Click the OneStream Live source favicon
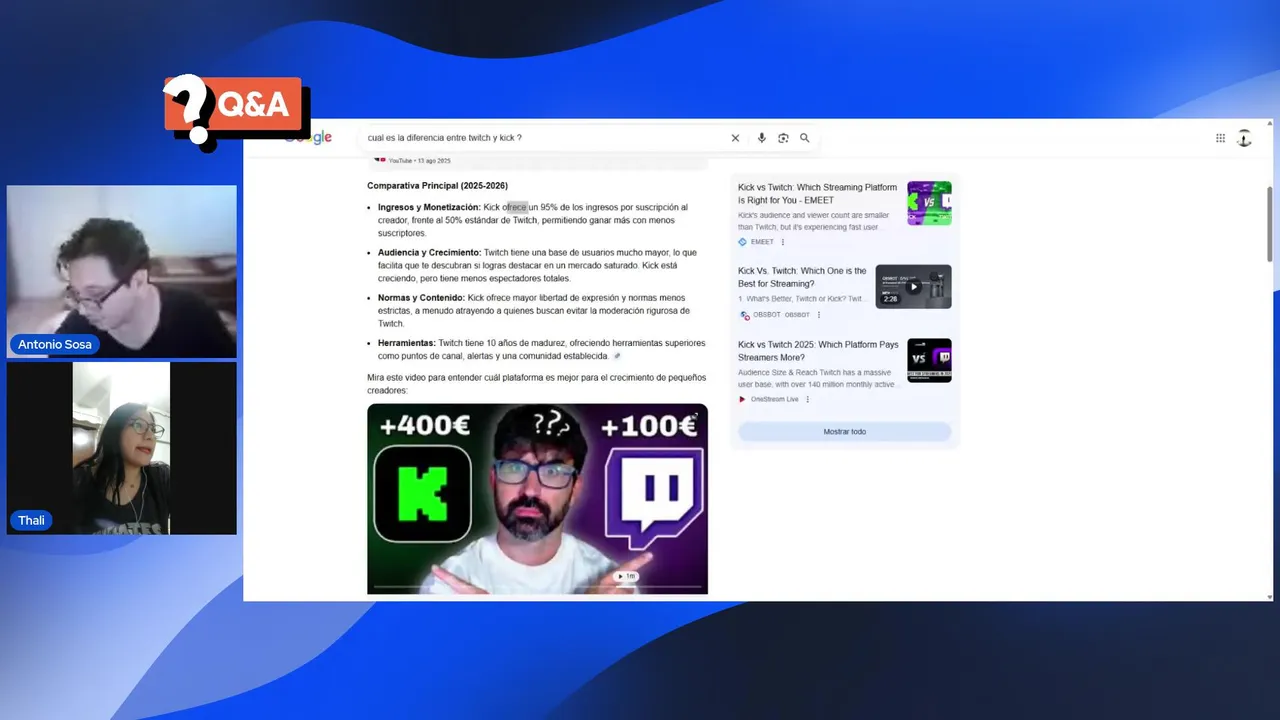This screenshot has width=1280, height=720. (x=743, y=399)
